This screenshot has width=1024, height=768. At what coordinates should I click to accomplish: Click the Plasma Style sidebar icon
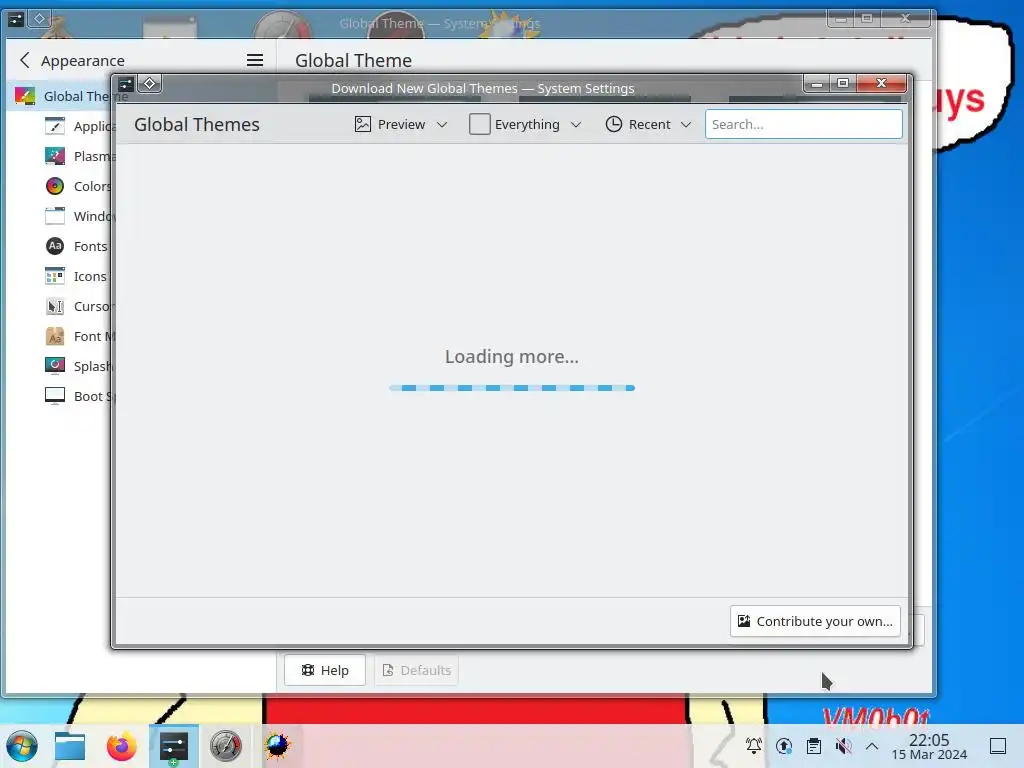55,155
